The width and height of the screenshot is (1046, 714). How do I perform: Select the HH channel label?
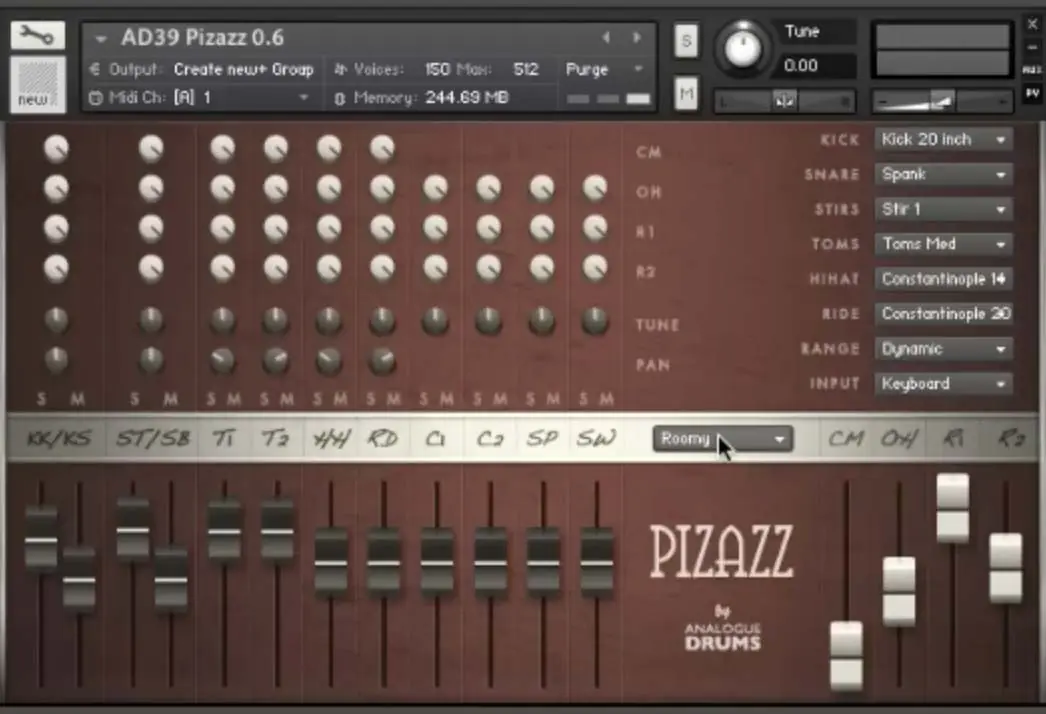tap(331, 438)
